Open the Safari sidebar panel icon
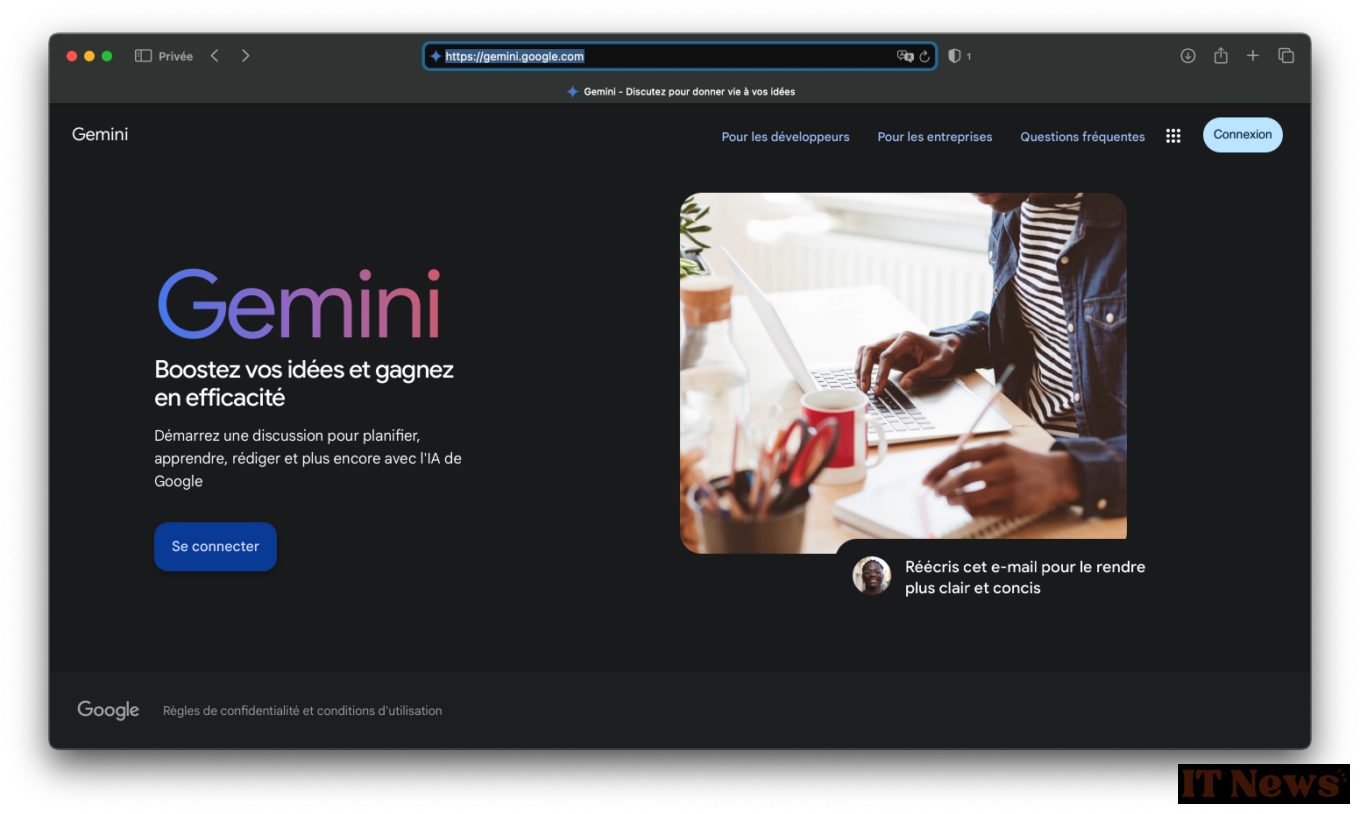The height and width of the screenshot is (814, 1360). [x=143, y=56]
